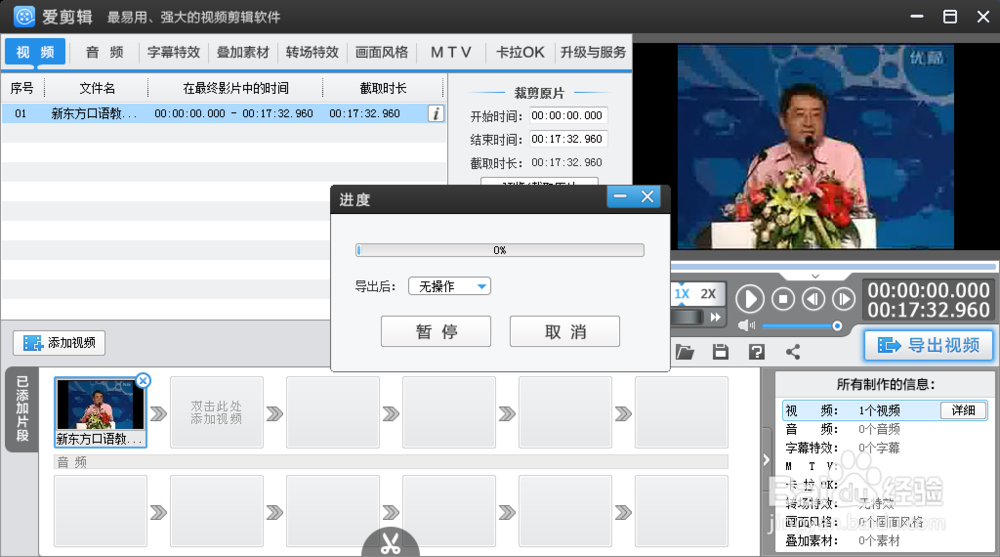Open the 导出后 dropdown
The image size is (1000, 557).
[x=450, y=286]
